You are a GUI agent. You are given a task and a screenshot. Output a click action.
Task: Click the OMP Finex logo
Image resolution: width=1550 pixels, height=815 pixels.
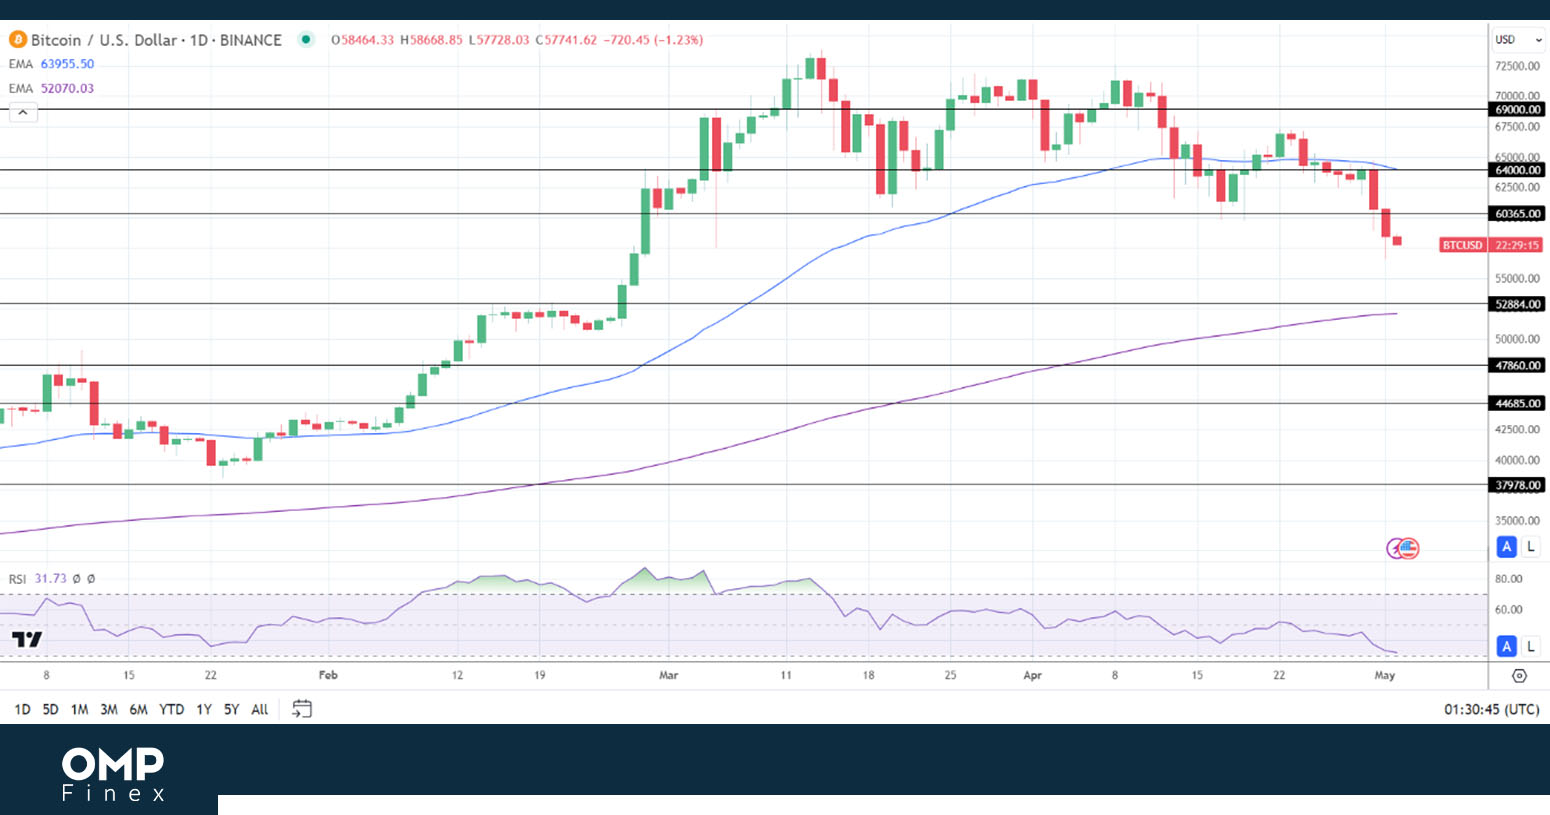click(113, 774)
